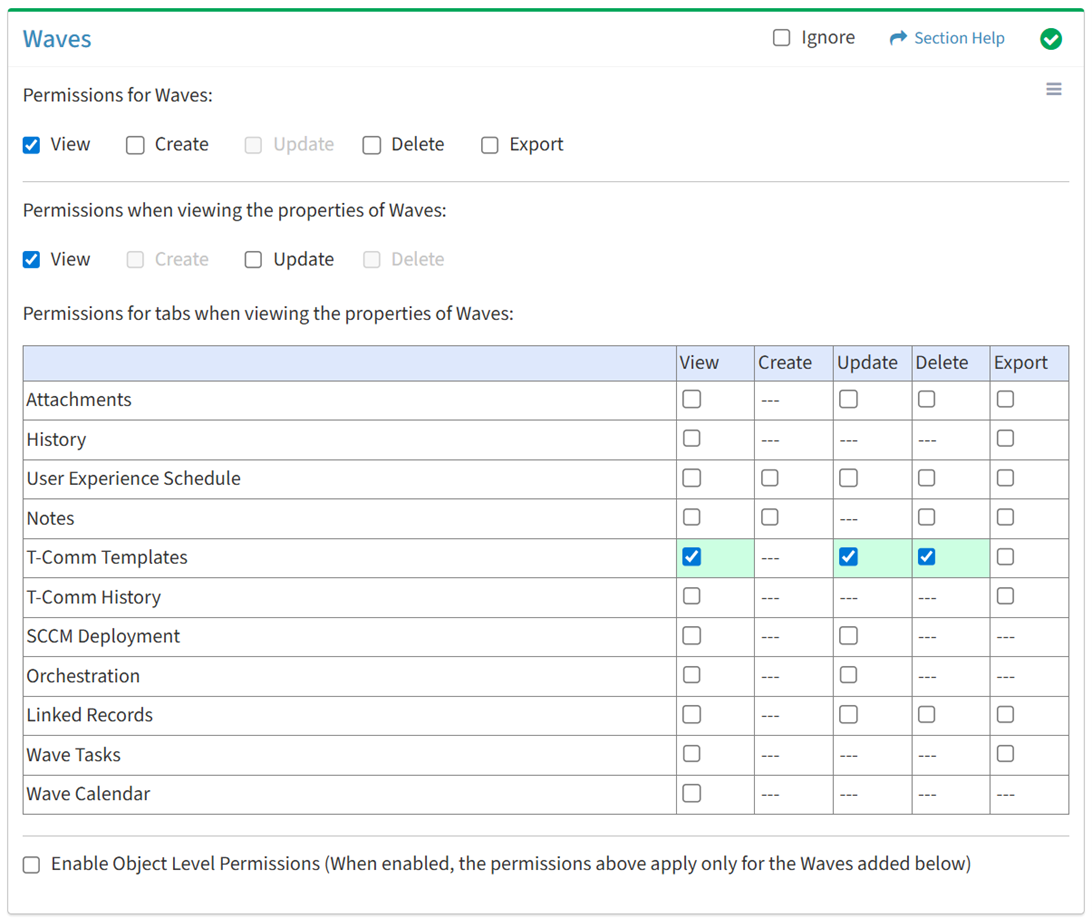Enable Object Level Permissions checkbox
1092x918 pixels.
[x=32, y=865]
